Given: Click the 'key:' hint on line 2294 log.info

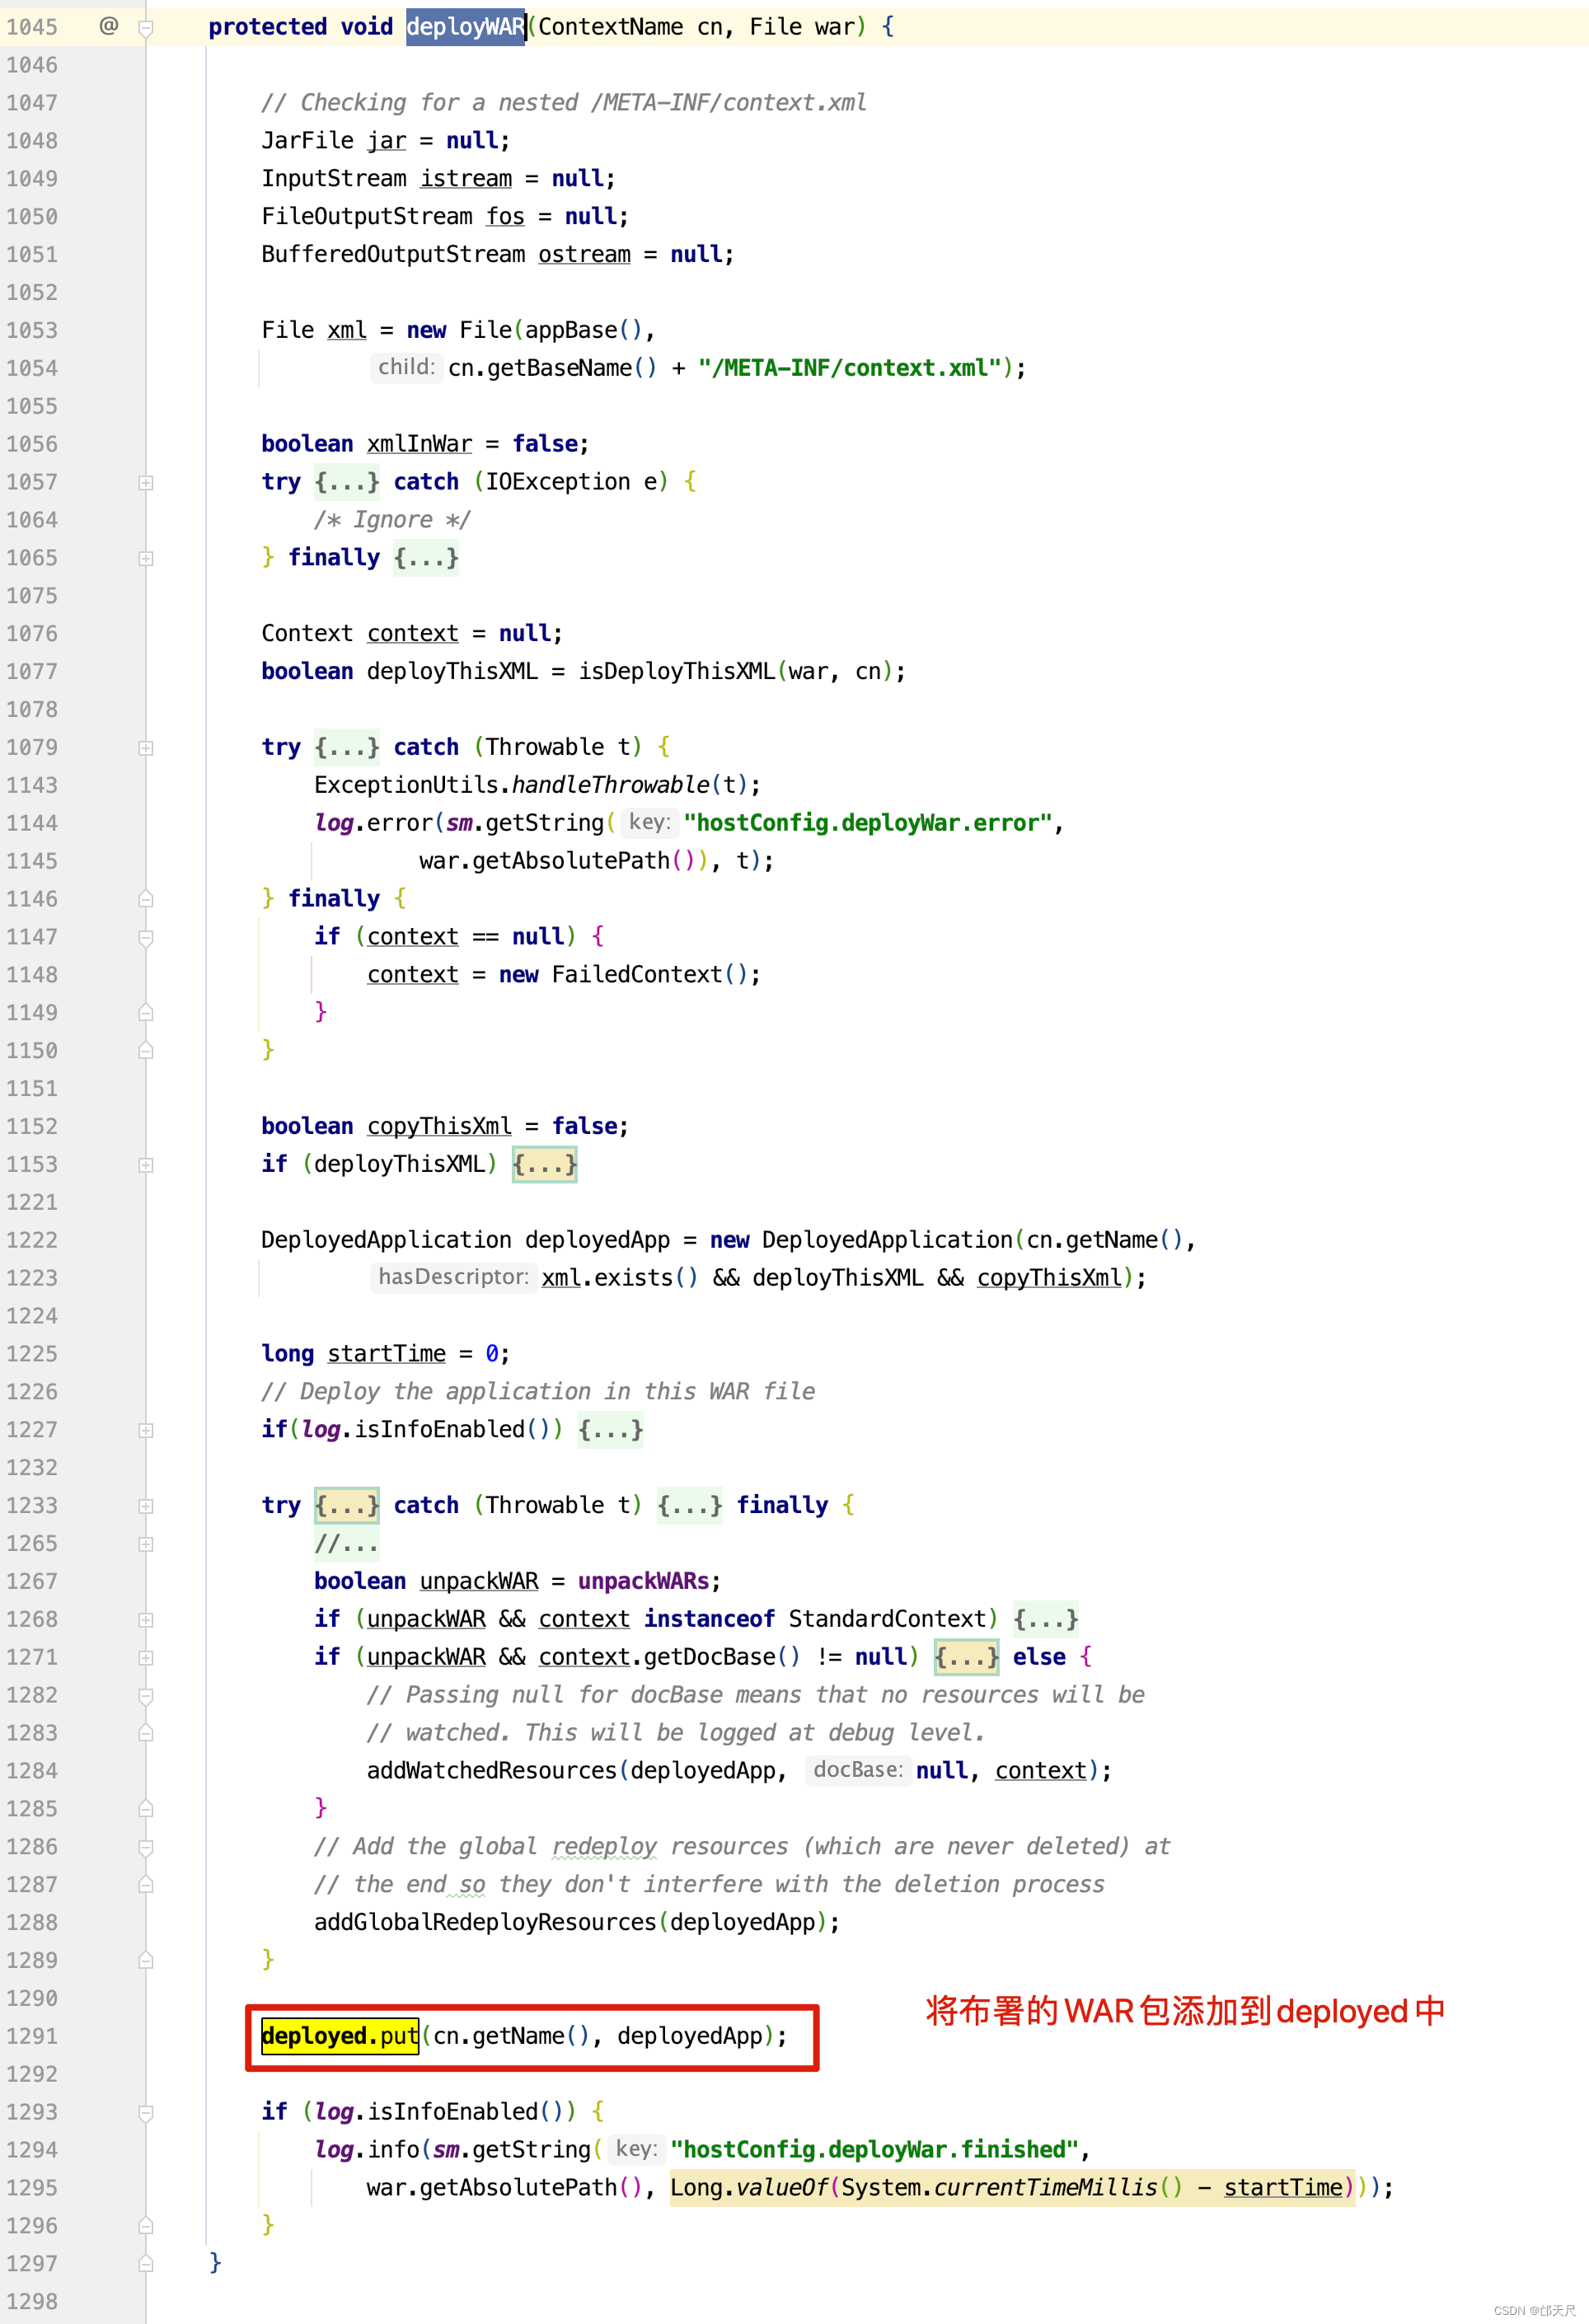Looking at the screenshot, I should pos(636,2149).
